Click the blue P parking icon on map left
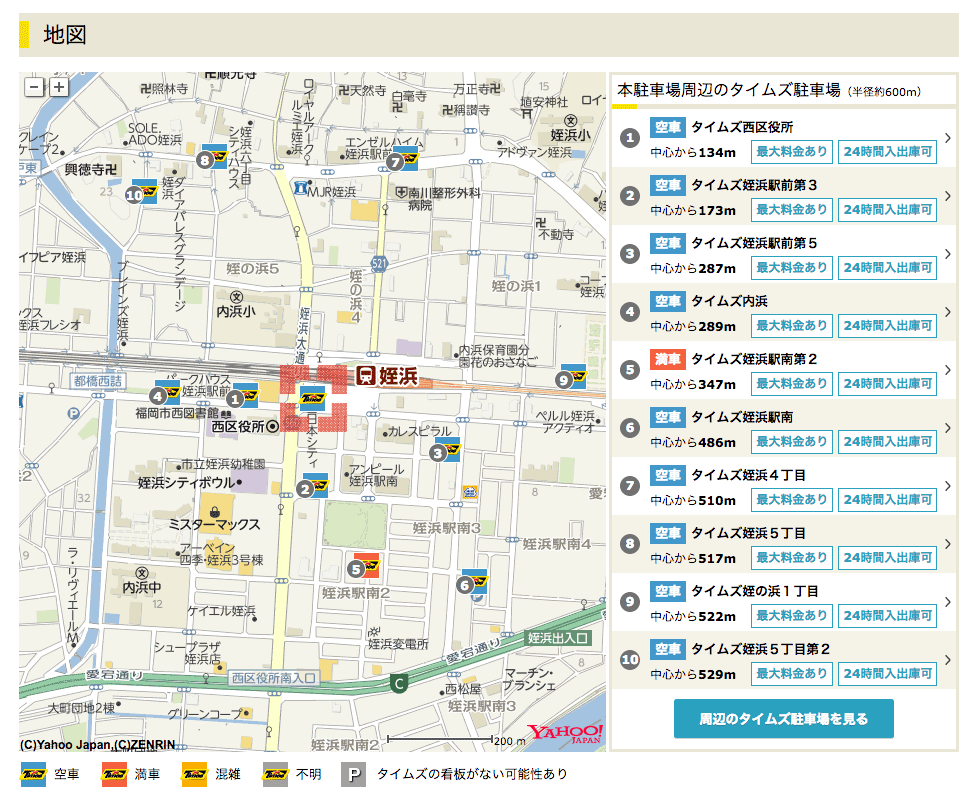Screen dimensions: 979x808 pos(74,413)
